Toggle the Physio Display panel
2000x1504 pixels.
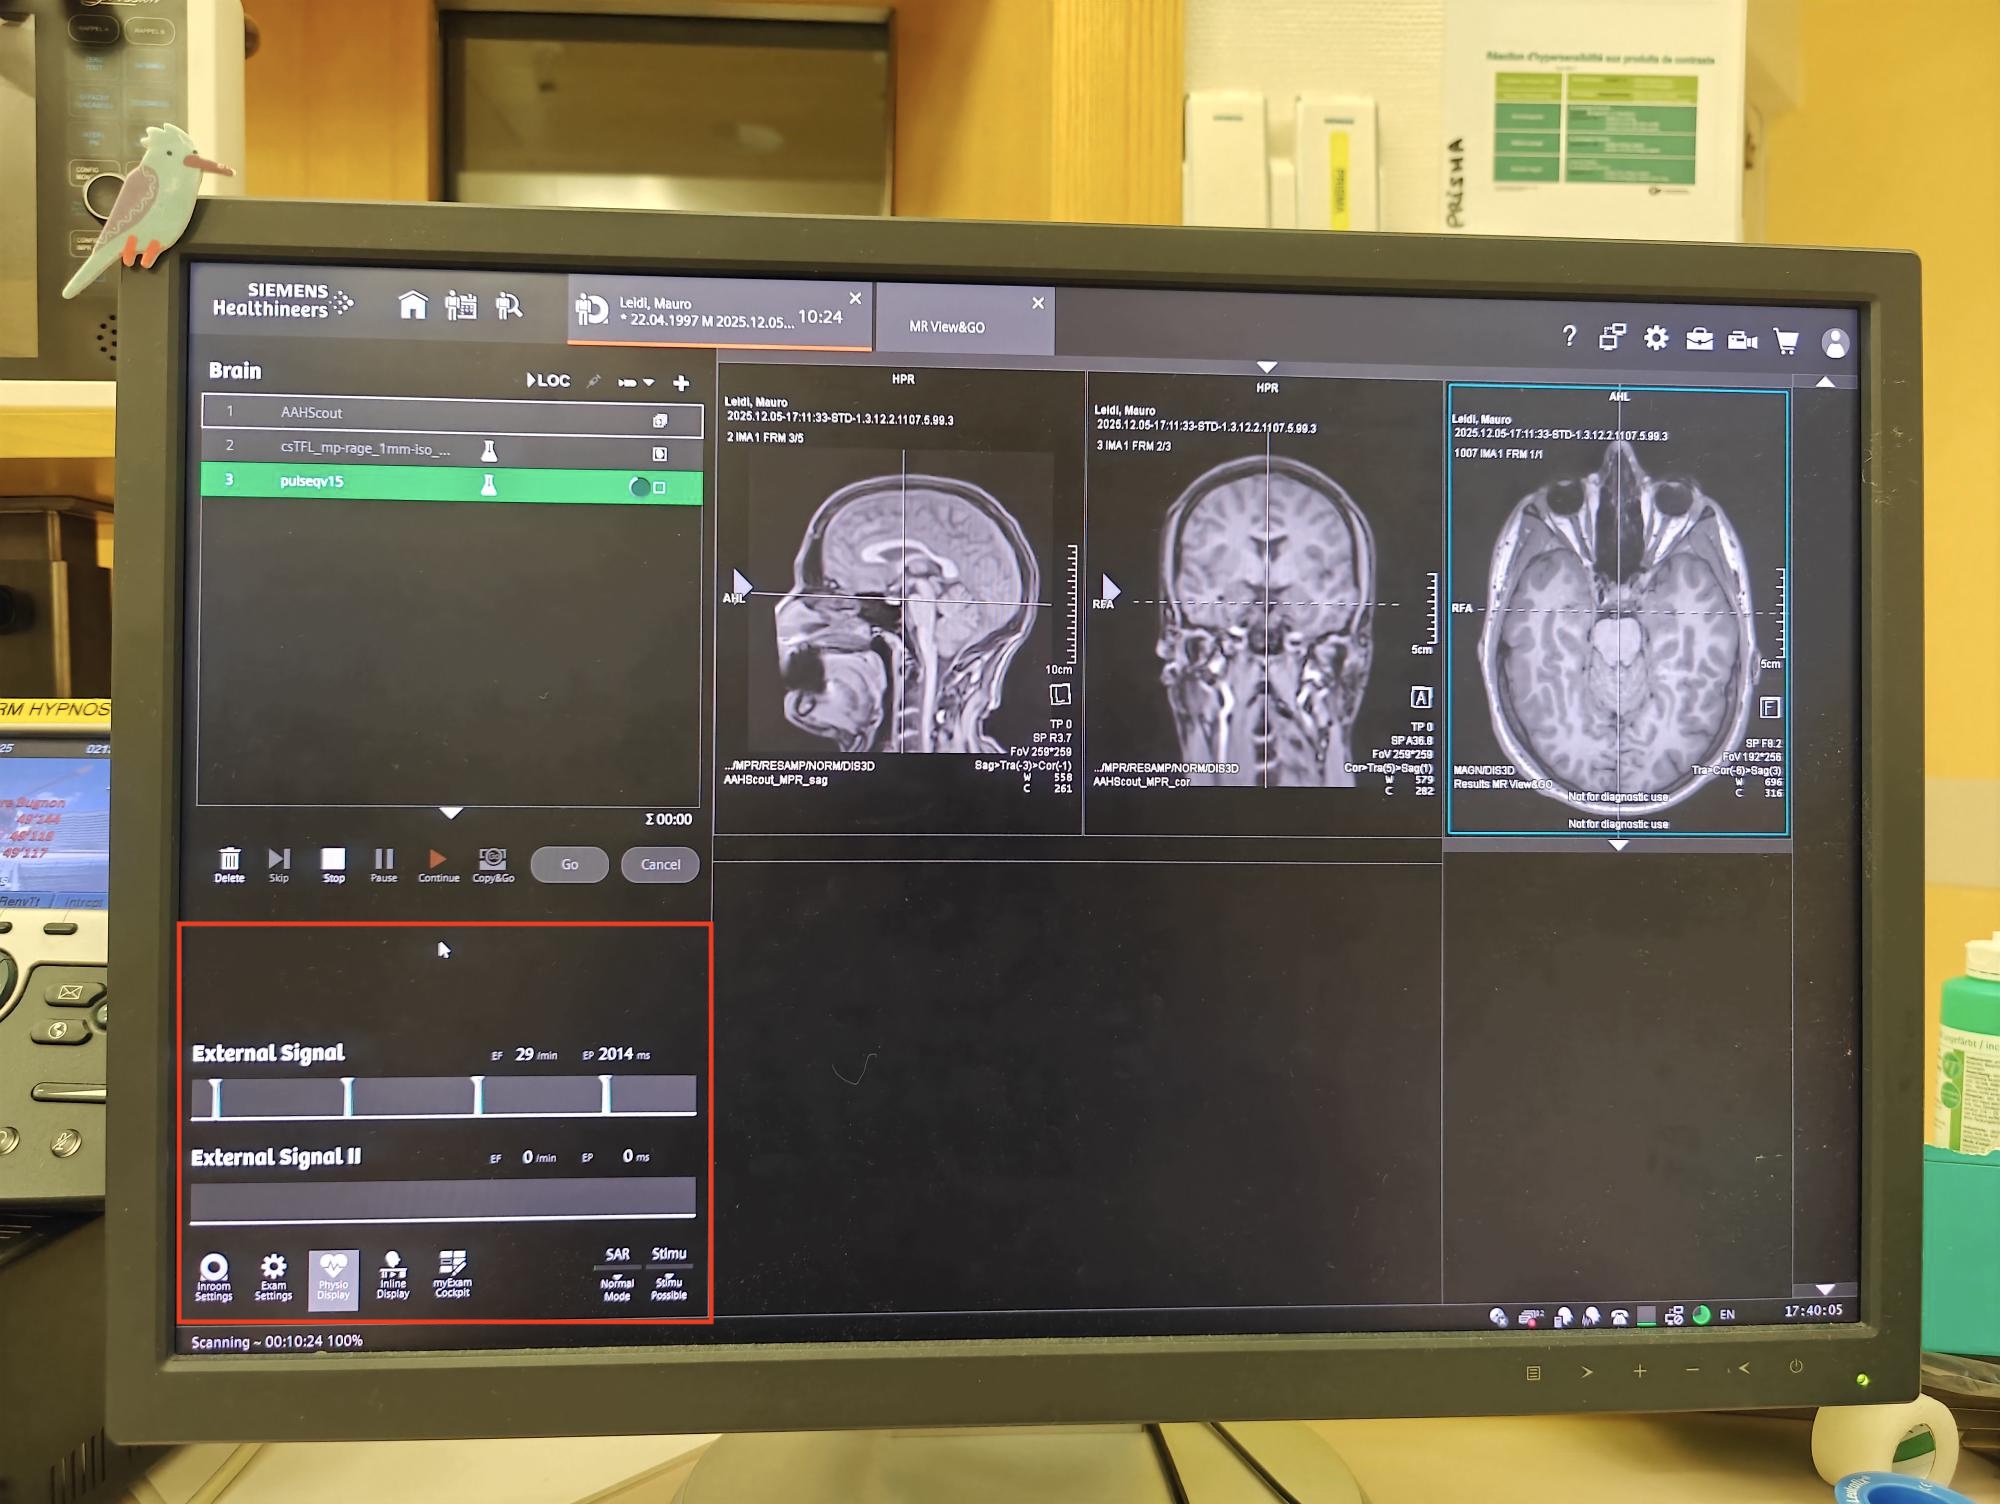(333, 1276)
